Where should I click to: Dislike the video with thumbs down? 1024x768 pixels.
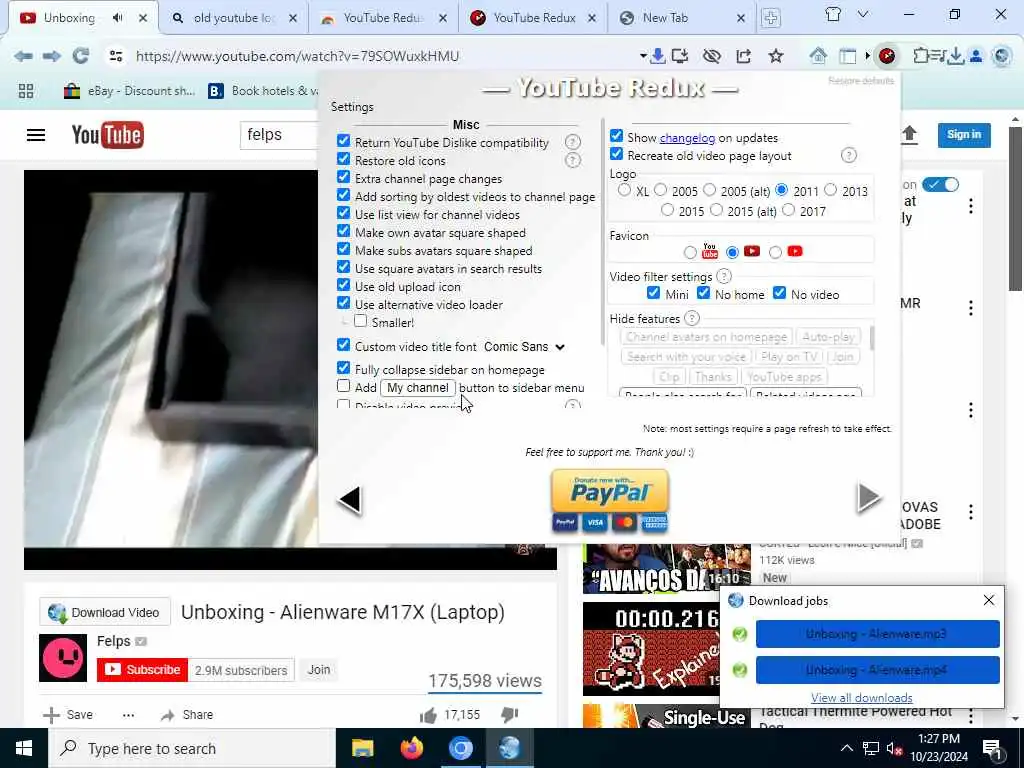point(509,715)
